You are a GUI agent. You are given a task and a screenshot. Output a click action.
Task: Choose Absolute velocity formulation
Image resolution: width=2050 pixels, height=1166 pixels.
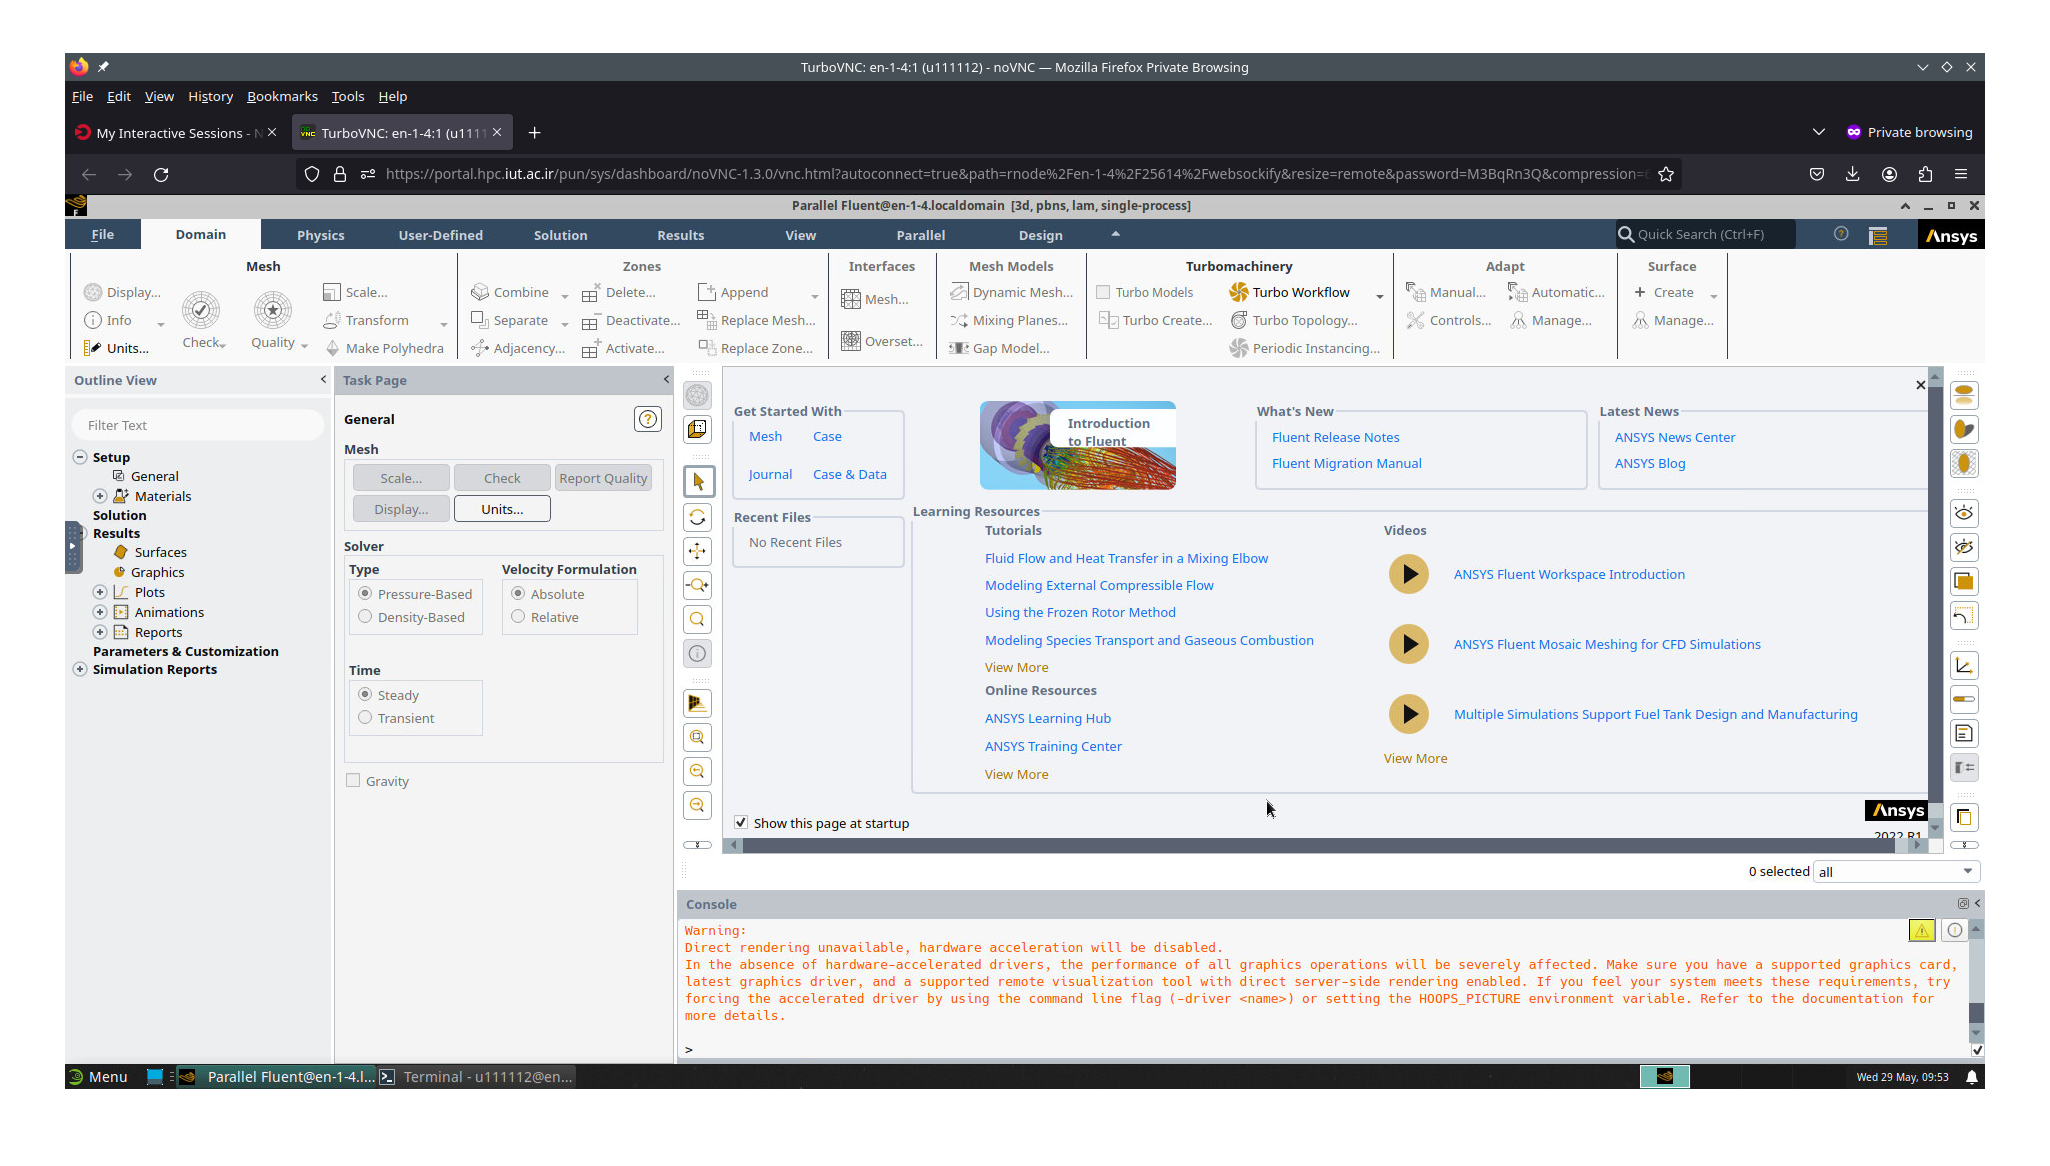[518, 594]
